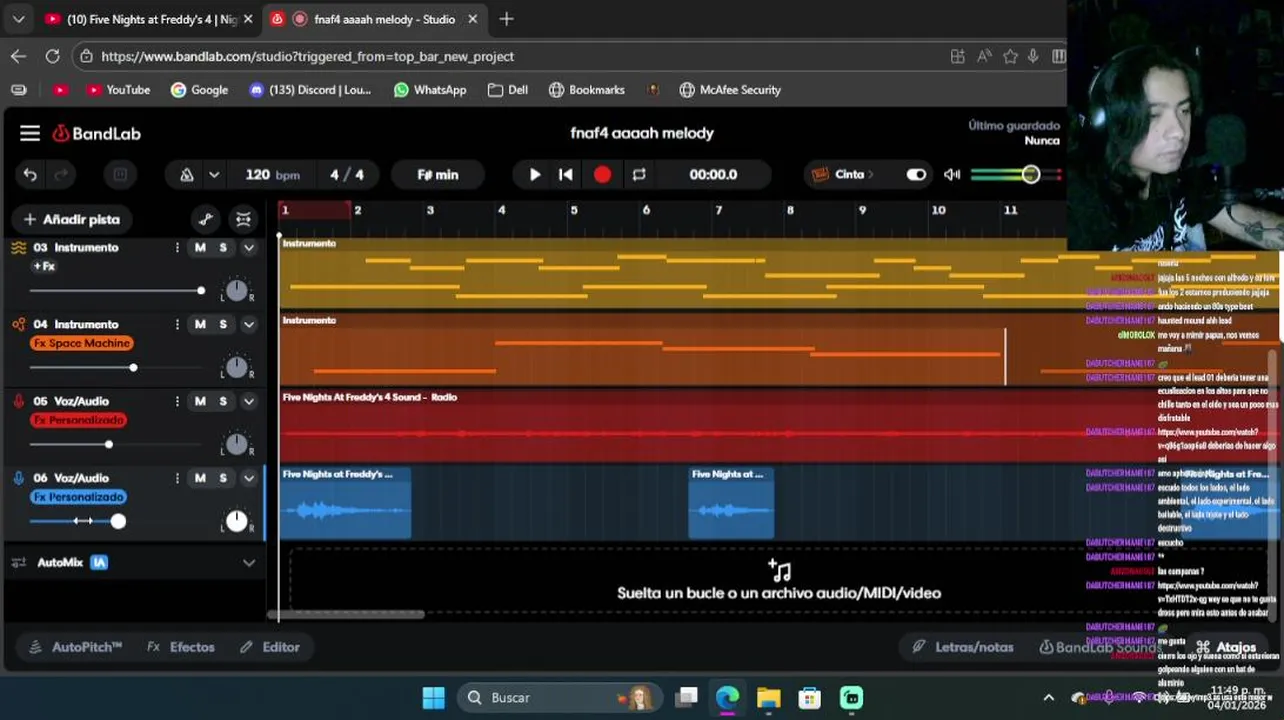Image resolution: width=1284 pixels, height=720 pixels.
Task: Mute track 05 Voz/Audio
Action: [200, 401]
